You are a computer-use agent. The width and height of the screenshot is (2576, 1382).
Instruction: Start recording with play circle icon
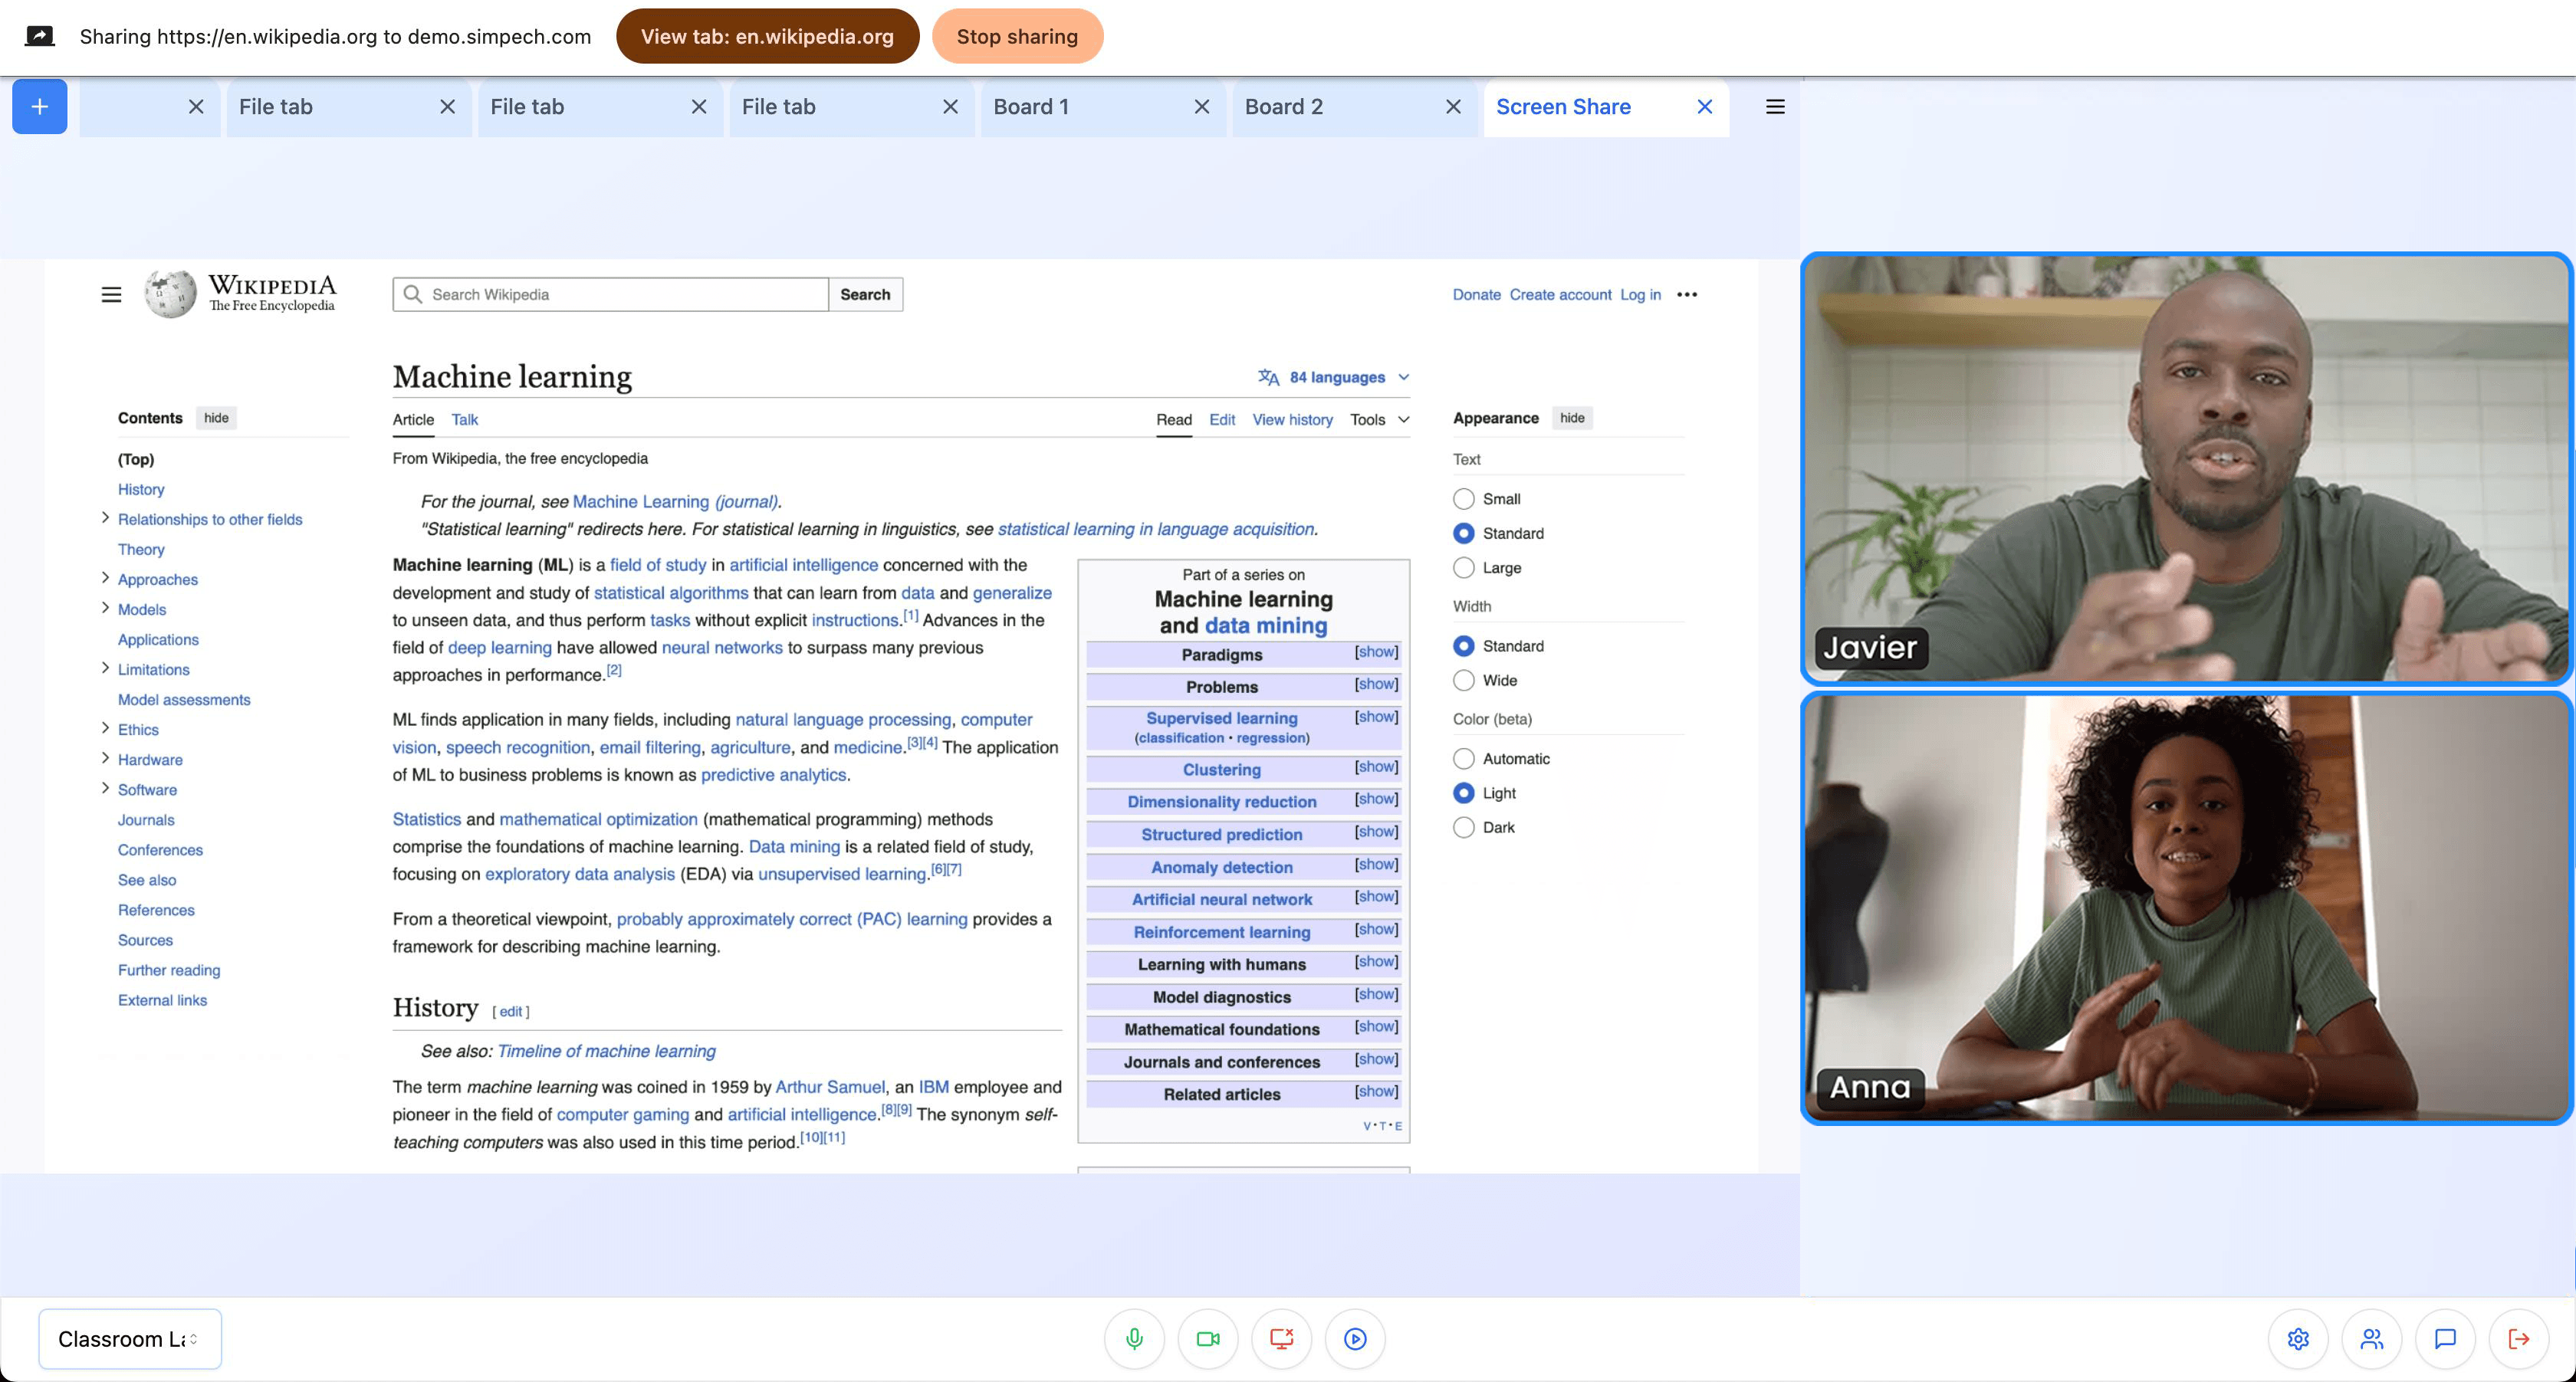(1355, 1338)
